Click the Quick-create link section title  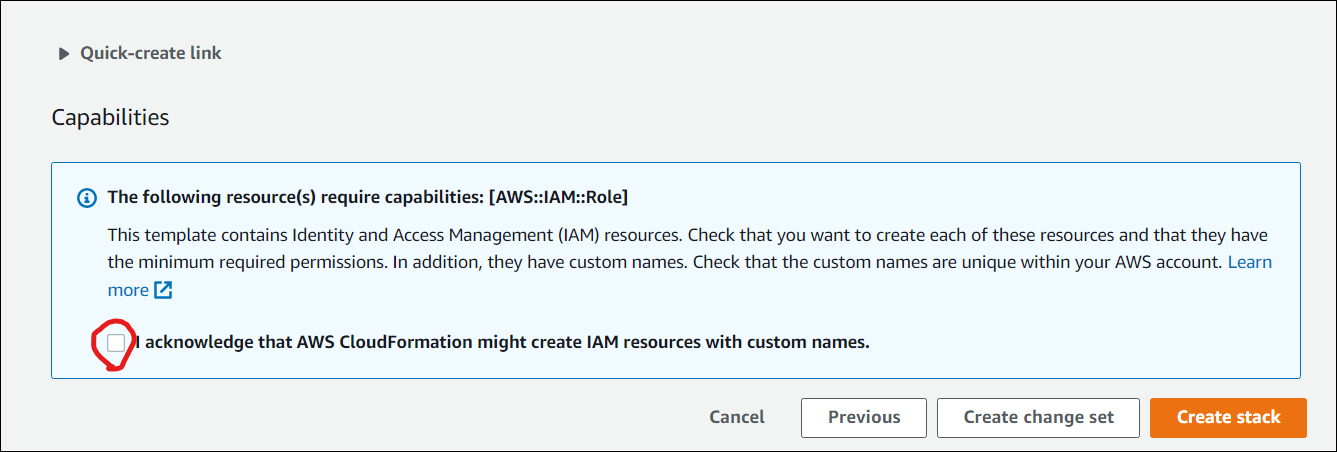click(151, 53)
